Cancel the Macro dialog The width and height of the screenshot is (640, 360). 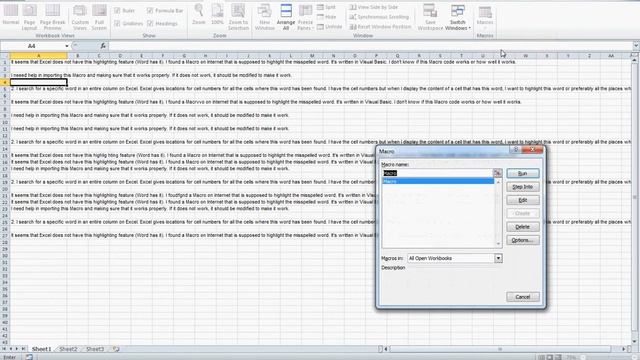[x=523, y=297]
